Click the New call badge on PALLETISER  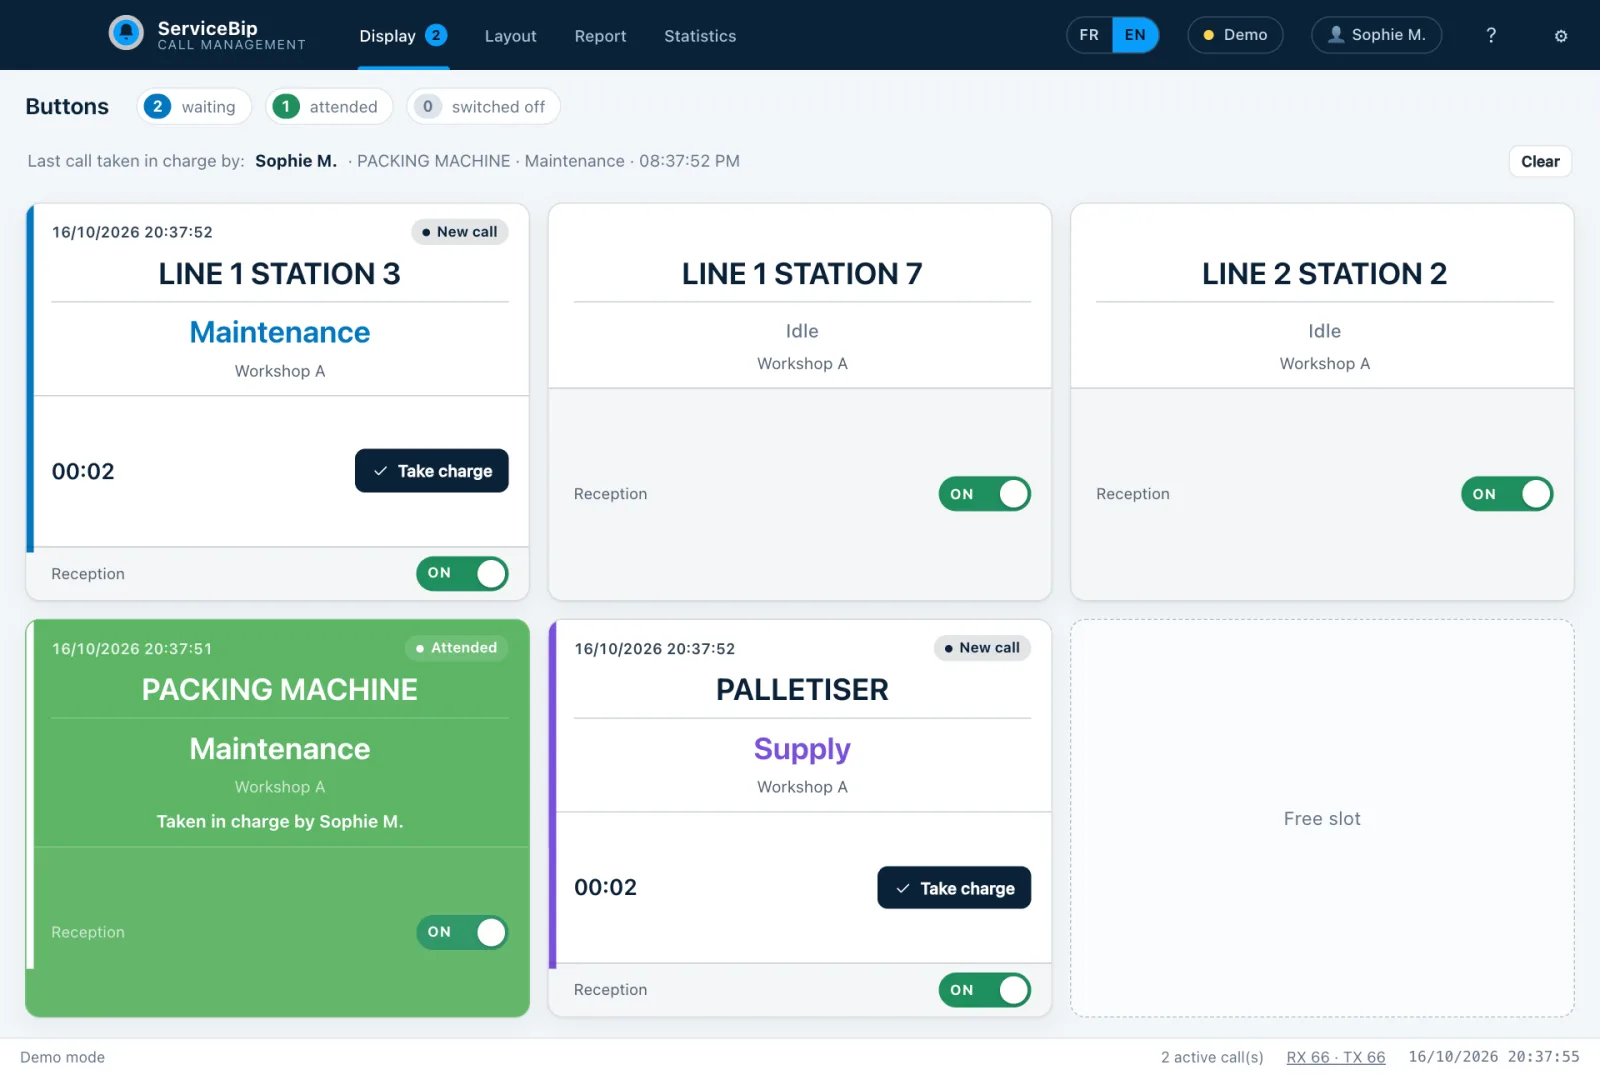pyautogui.click(x=982, y=648)
